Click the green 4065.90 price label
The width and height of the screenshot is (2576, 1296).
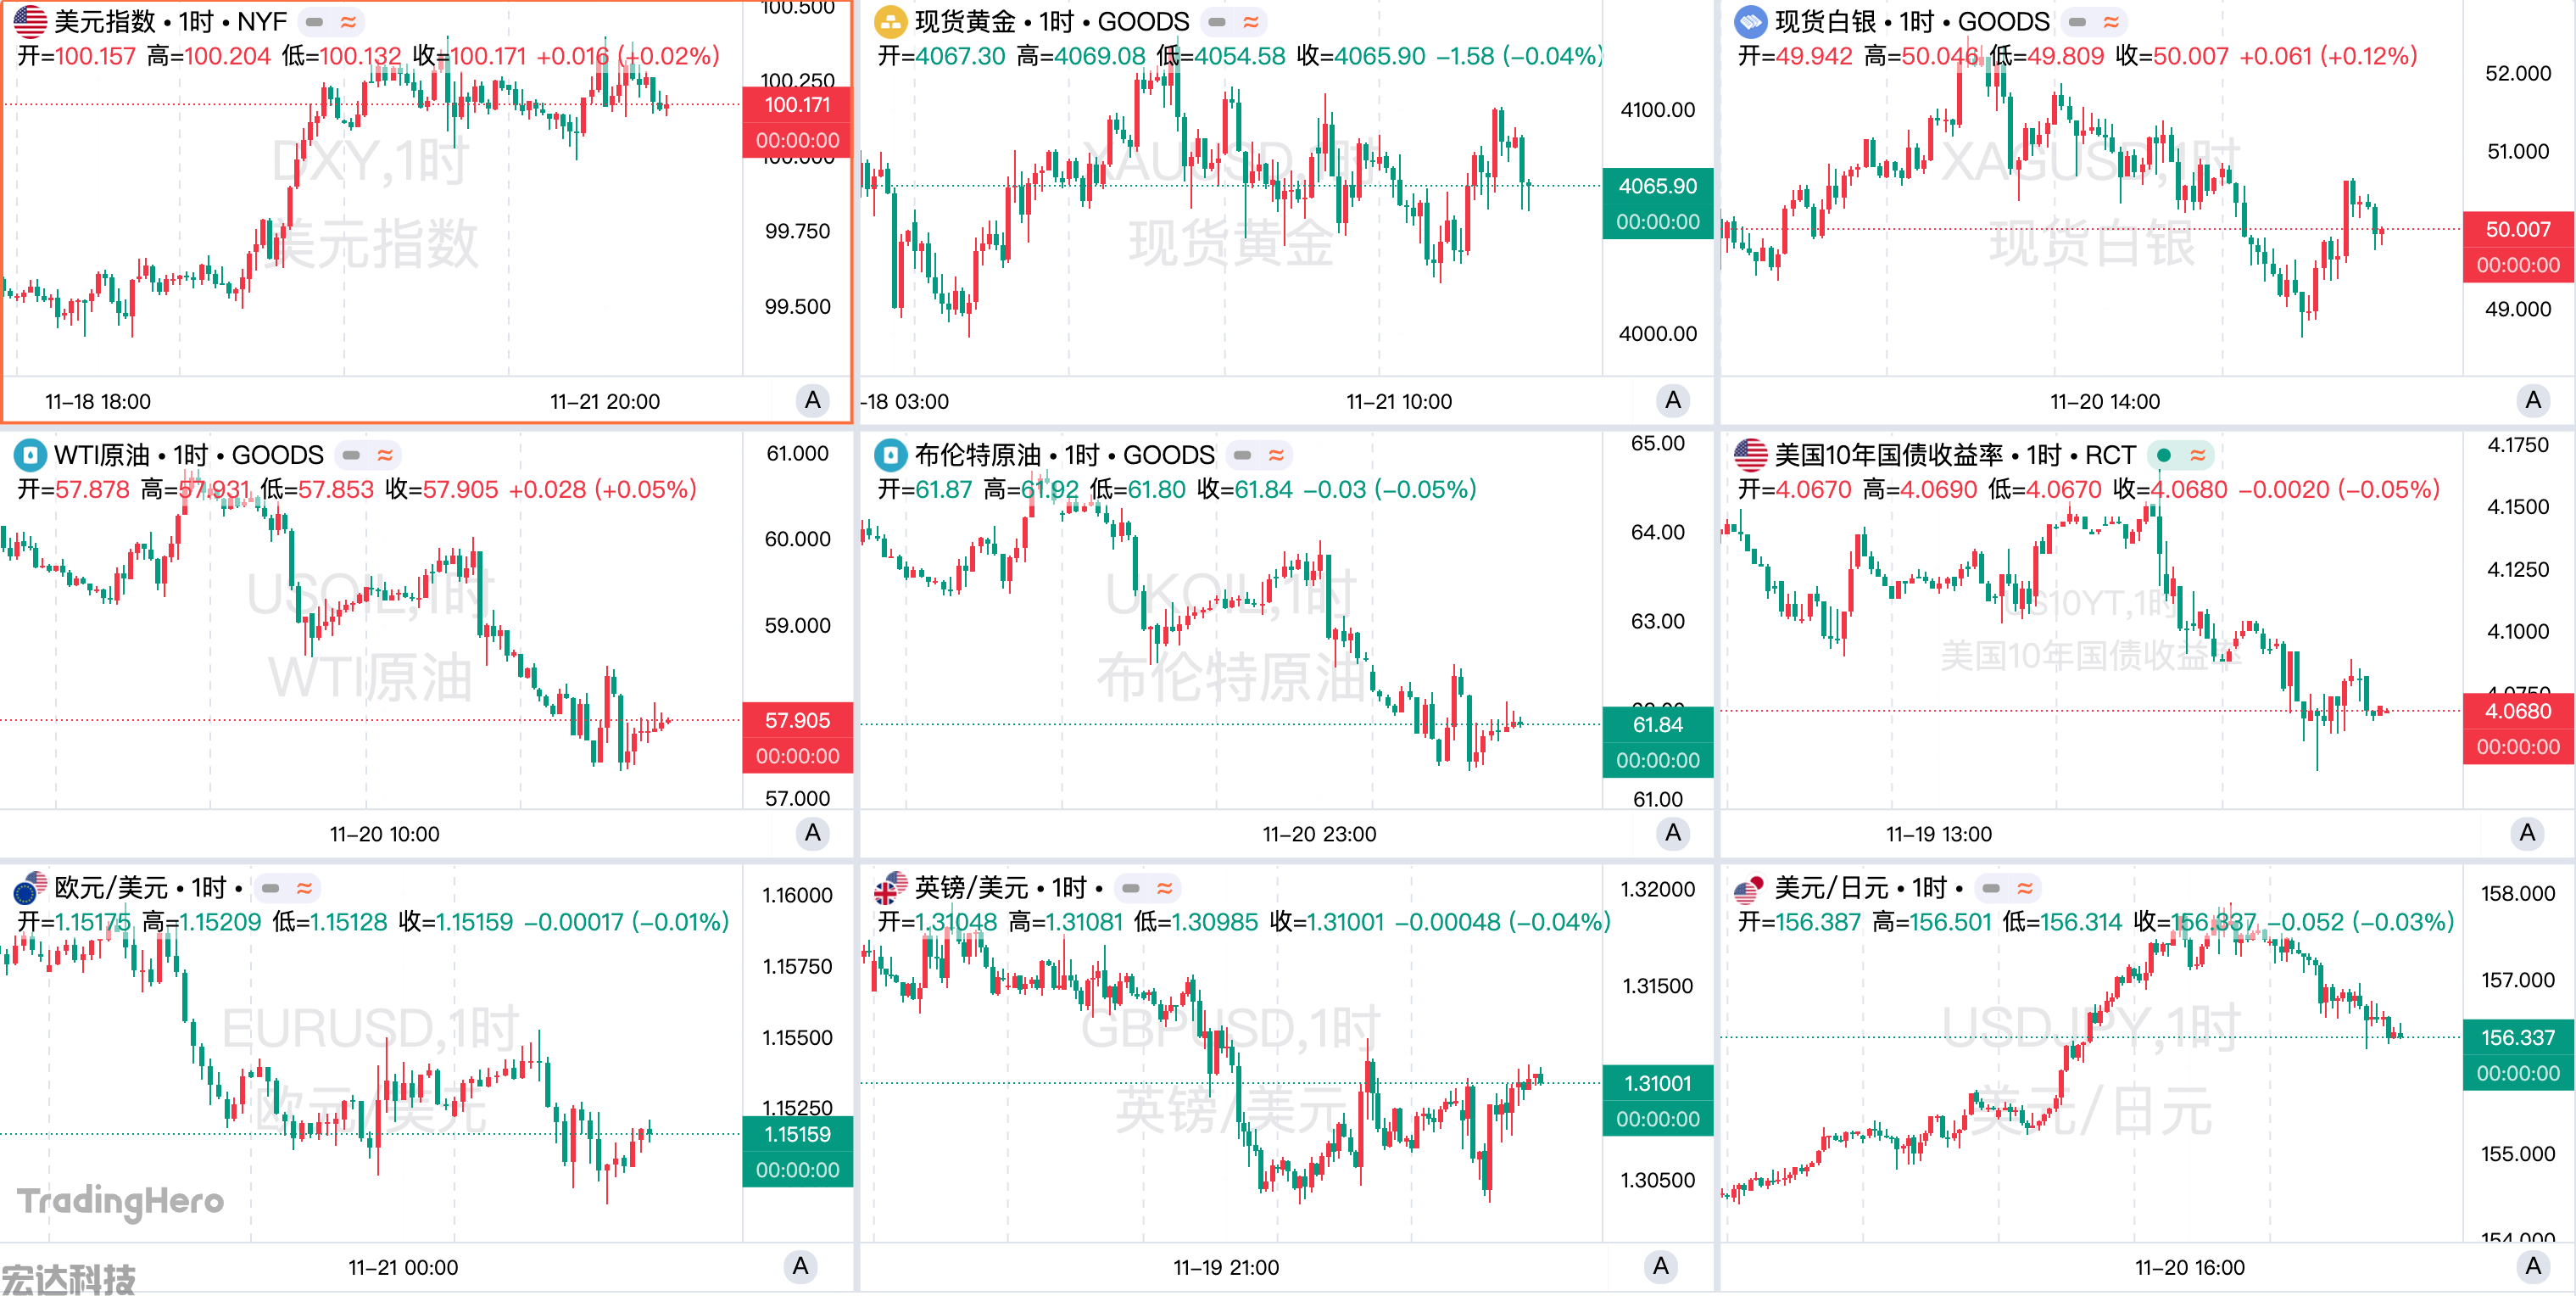pyautogui.click(x=1657, y=186)
